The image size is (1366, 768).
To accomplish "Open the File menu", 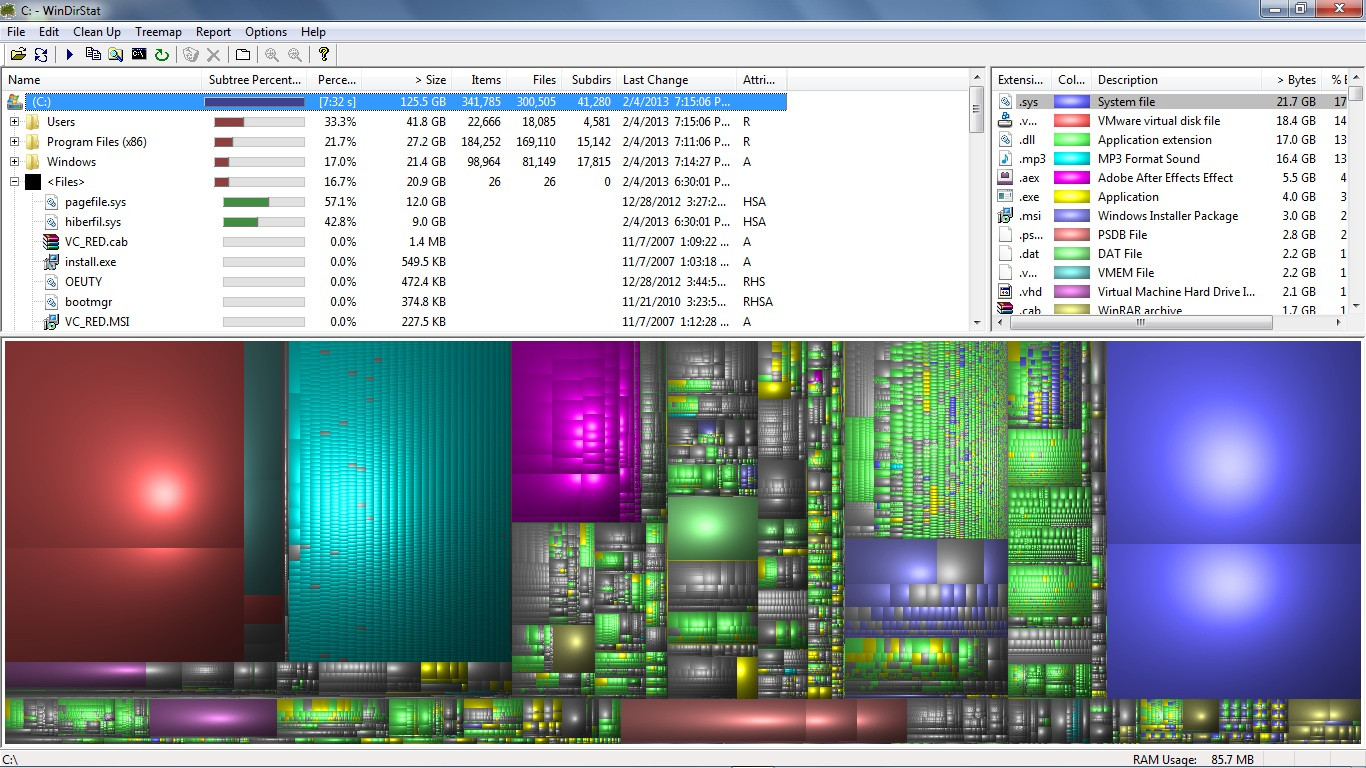I will [x=16, y=32].
